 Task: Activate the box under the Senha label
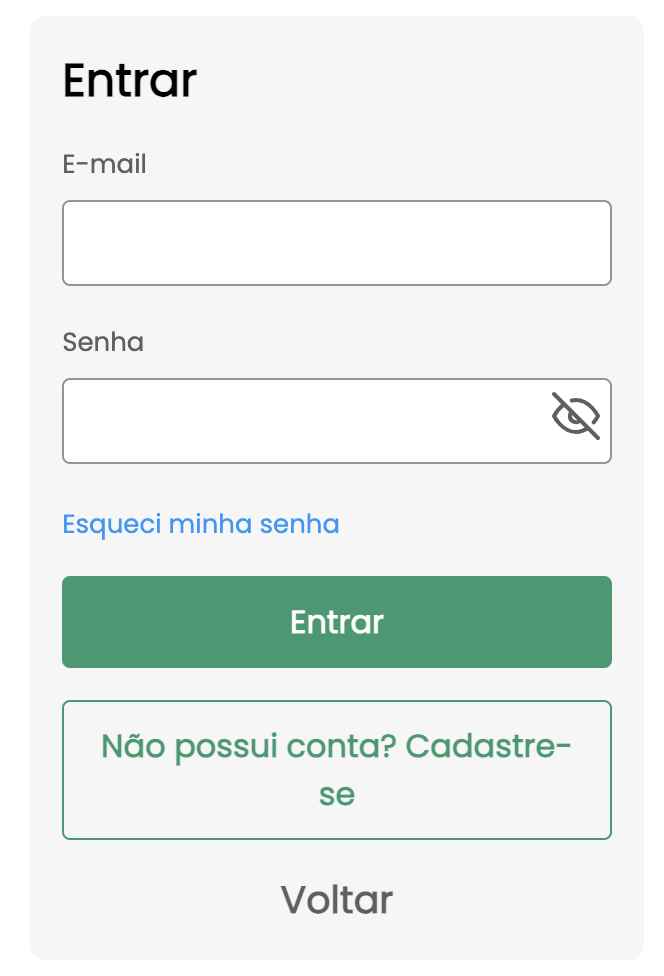click(x=300, y=421)
